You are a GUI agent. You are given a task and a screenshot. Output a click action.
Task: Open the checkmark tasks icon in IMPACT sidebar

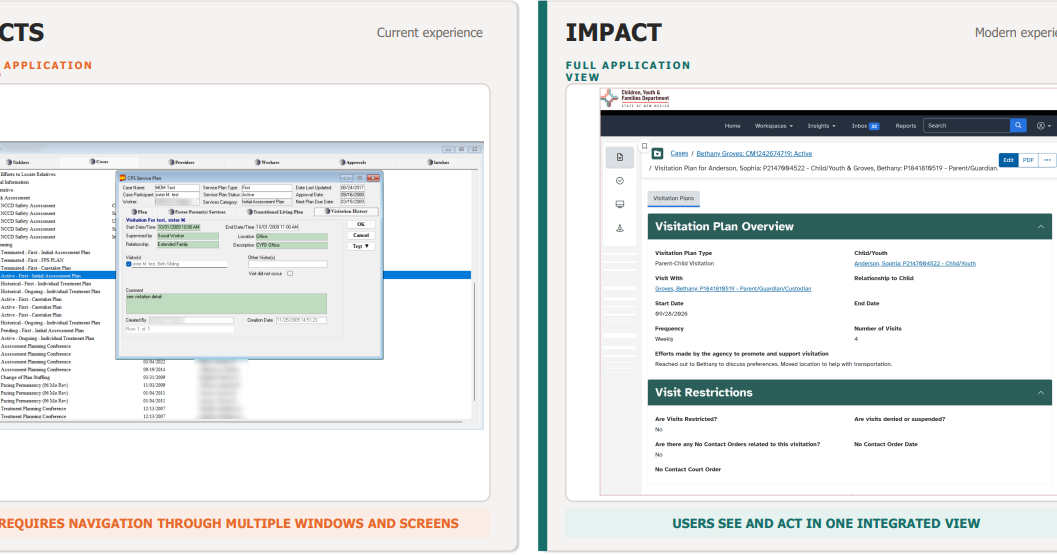coord(620,181)
